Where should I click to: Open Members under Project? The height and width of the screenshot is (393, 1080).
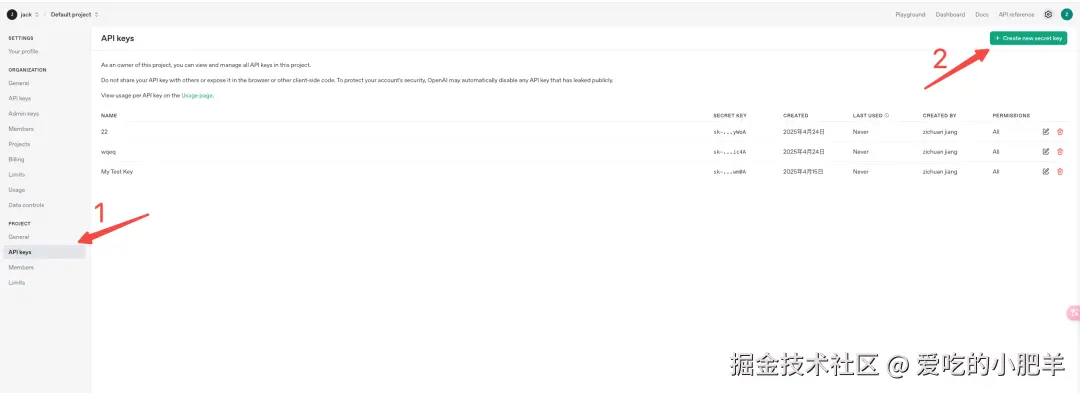point(21,267)
